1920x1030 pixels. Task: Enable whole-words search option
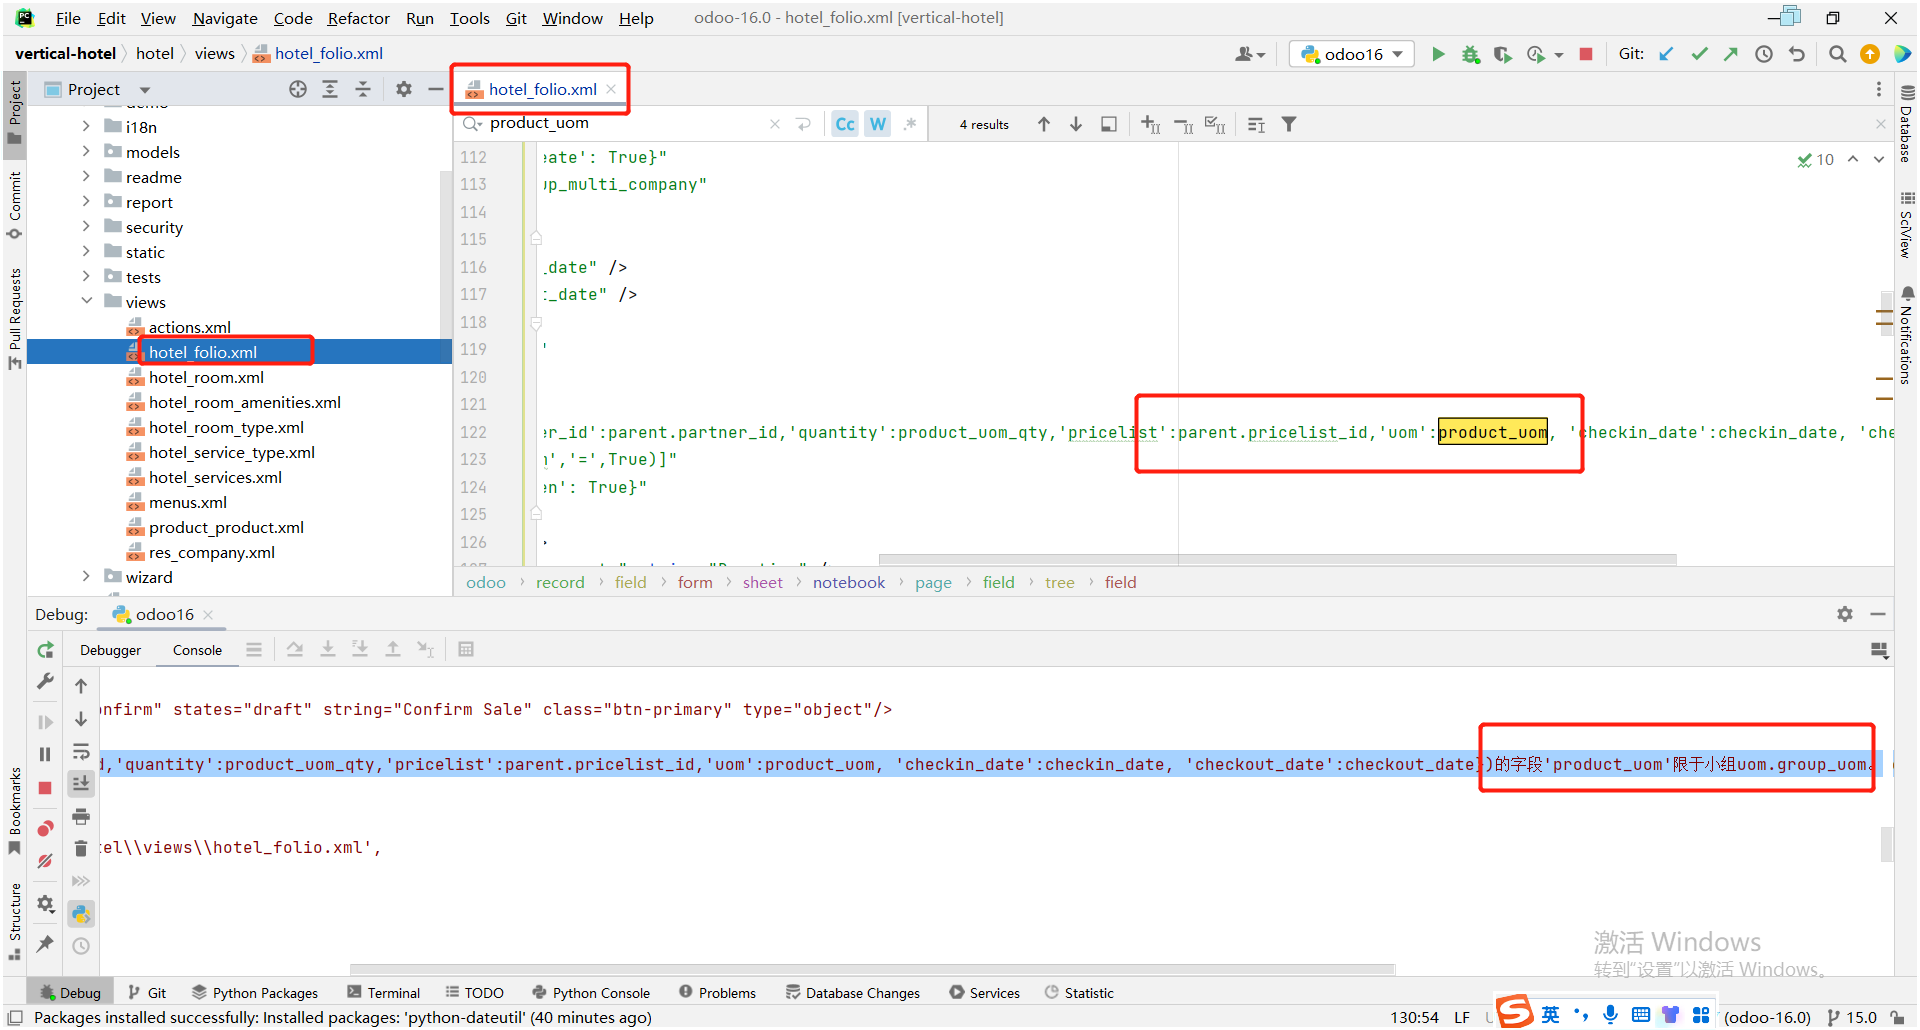[877, 123]
